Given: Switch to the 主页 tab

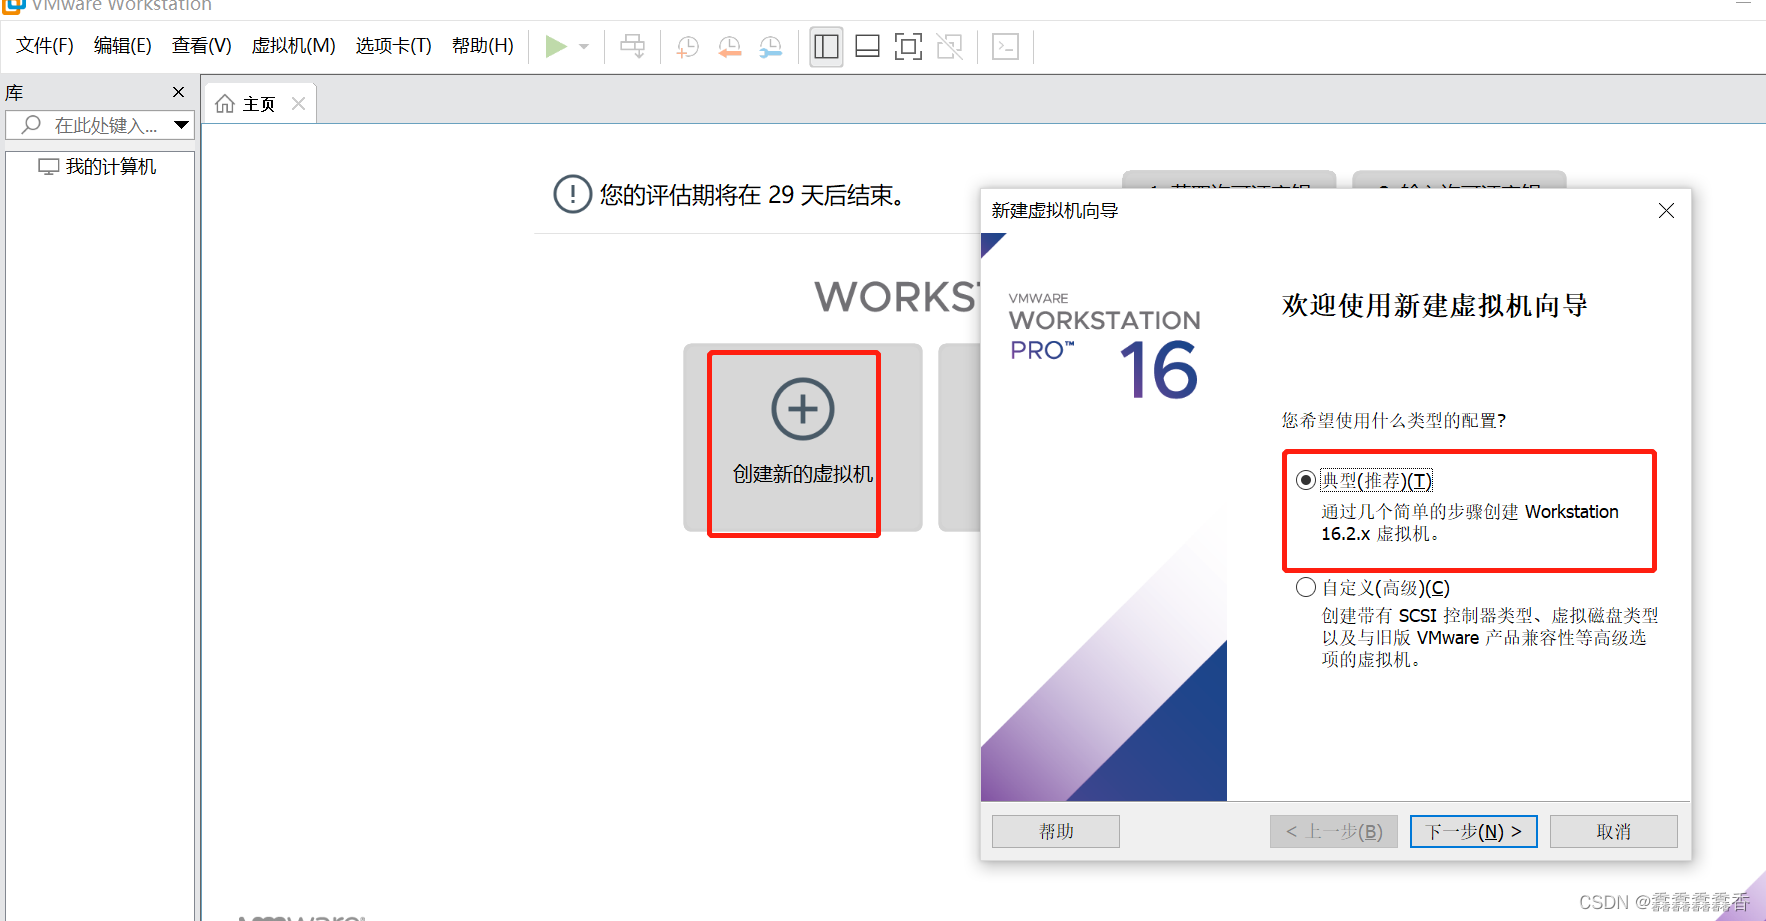Looking at the screenshot, I should point(259,104).
